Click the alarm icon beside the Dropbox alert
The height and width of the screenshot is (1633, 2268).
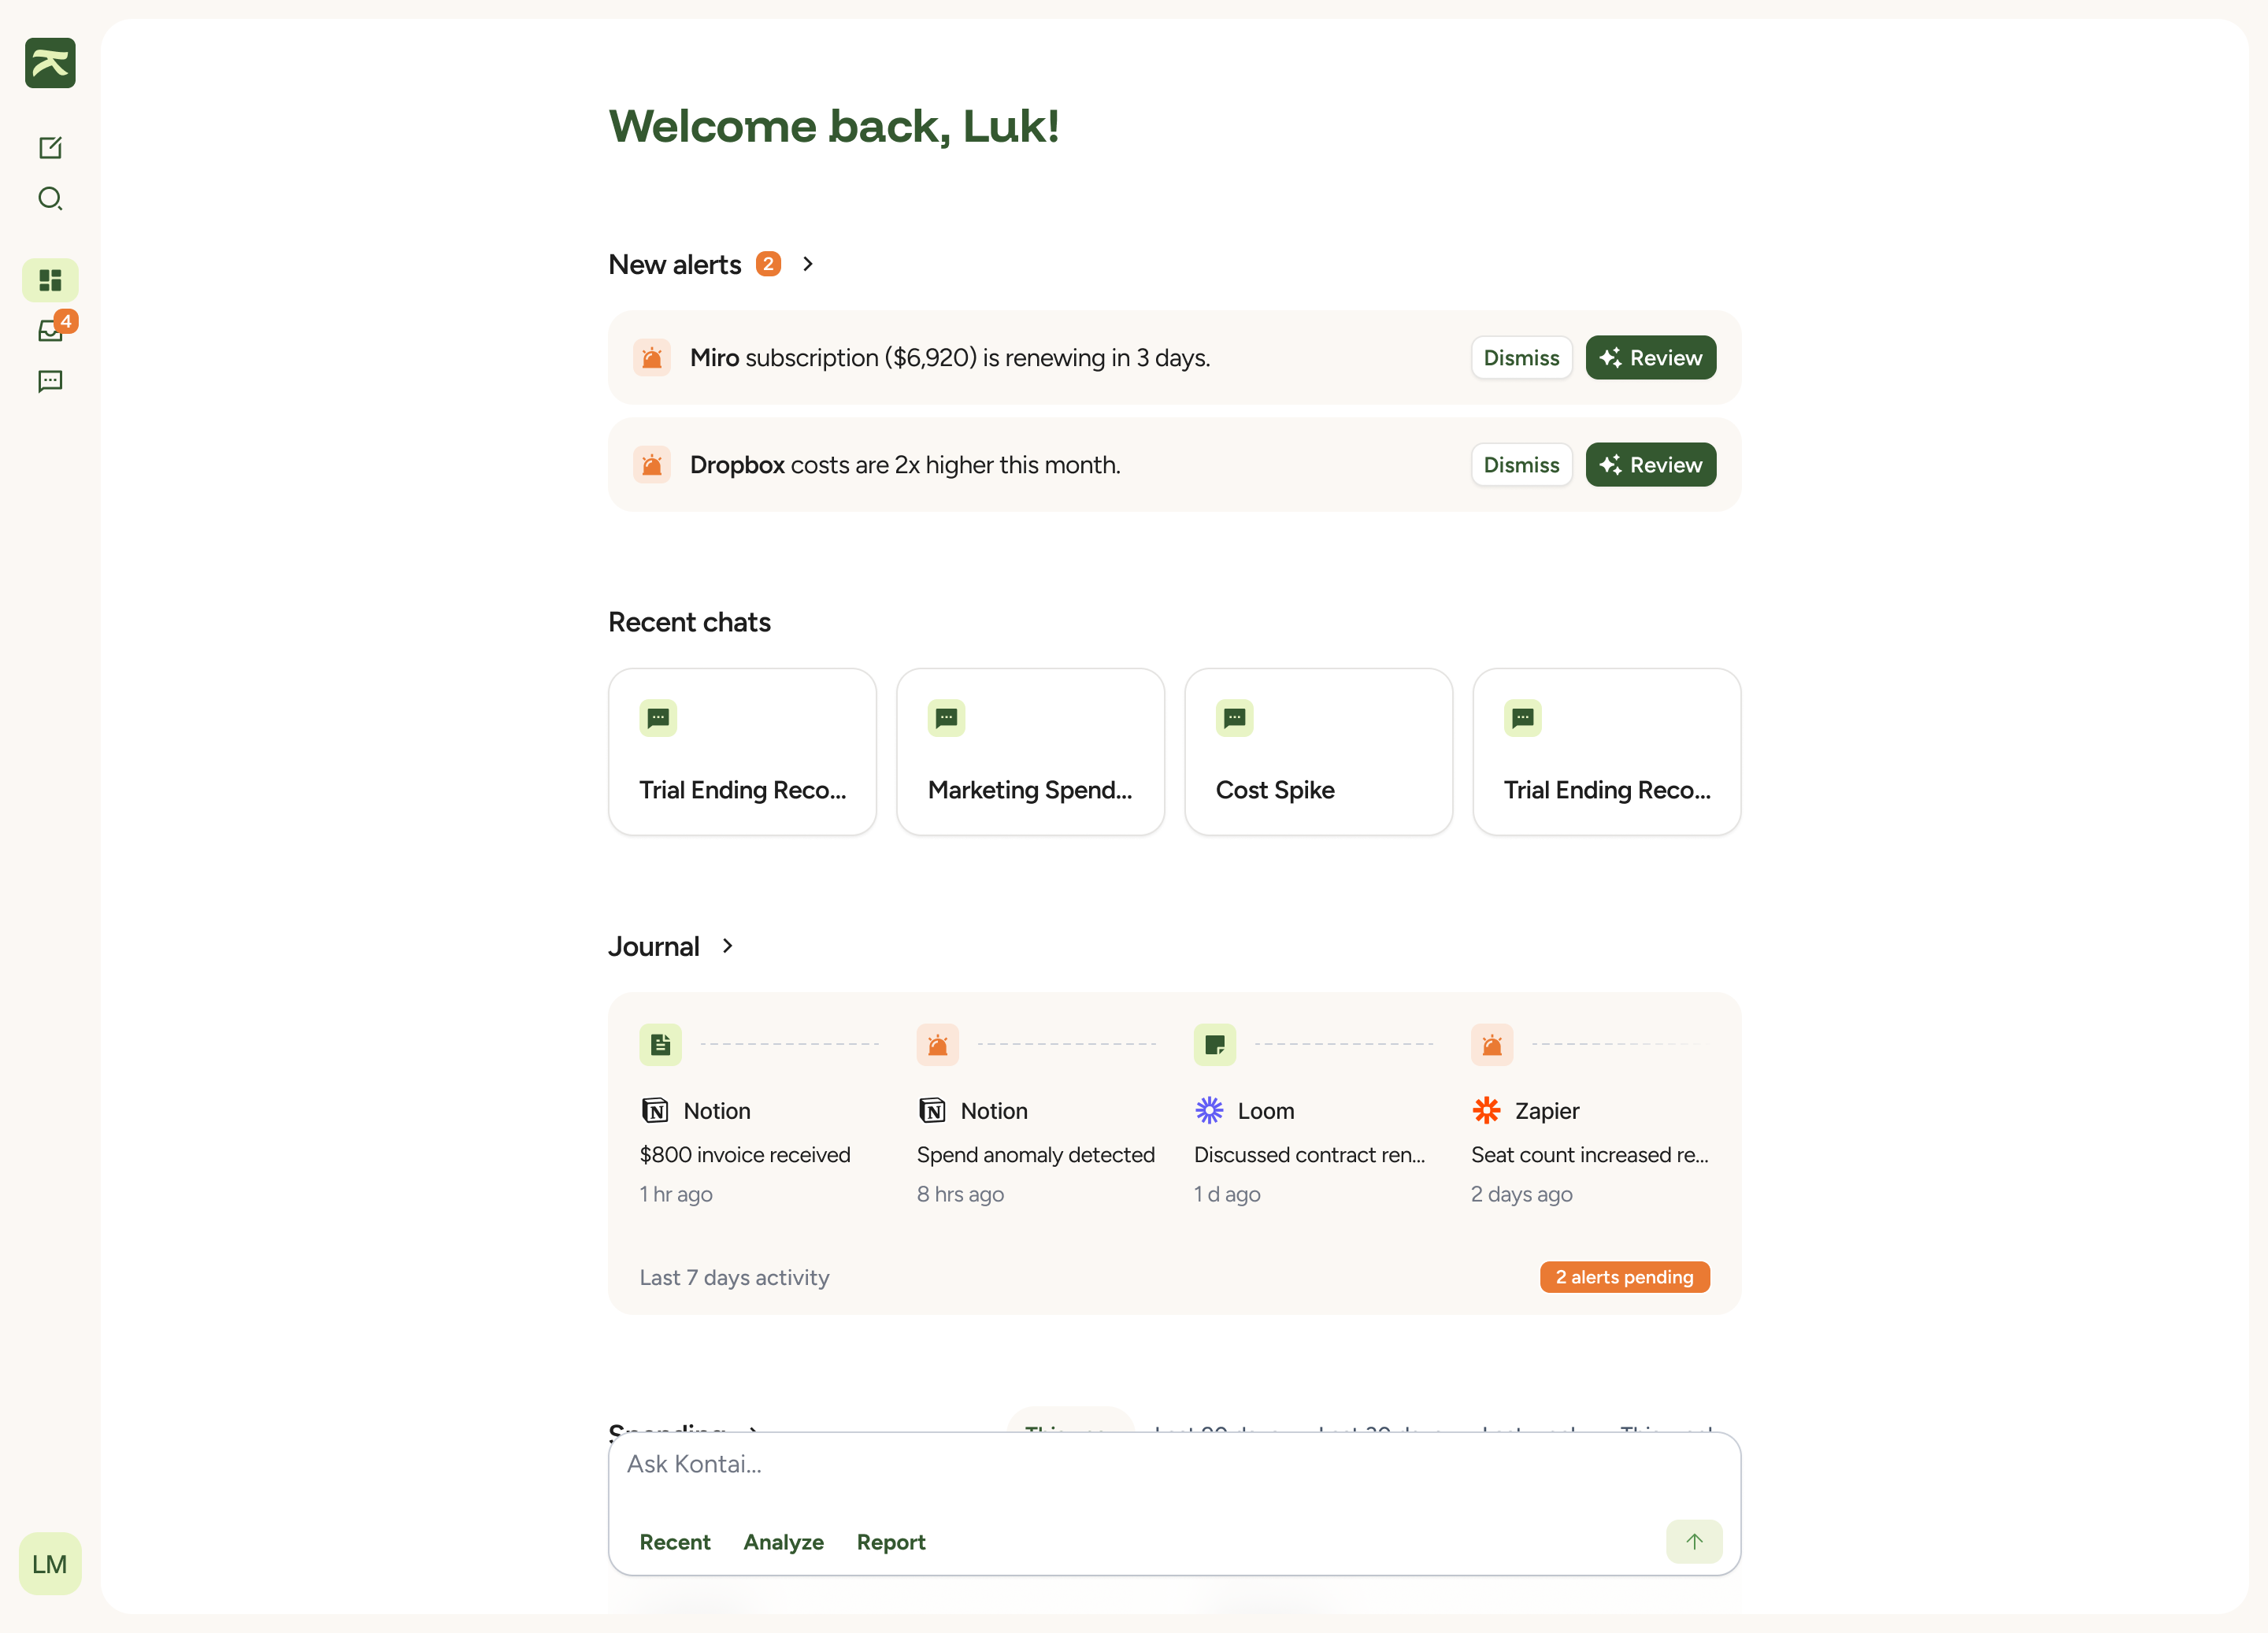[x=652, y=465]
